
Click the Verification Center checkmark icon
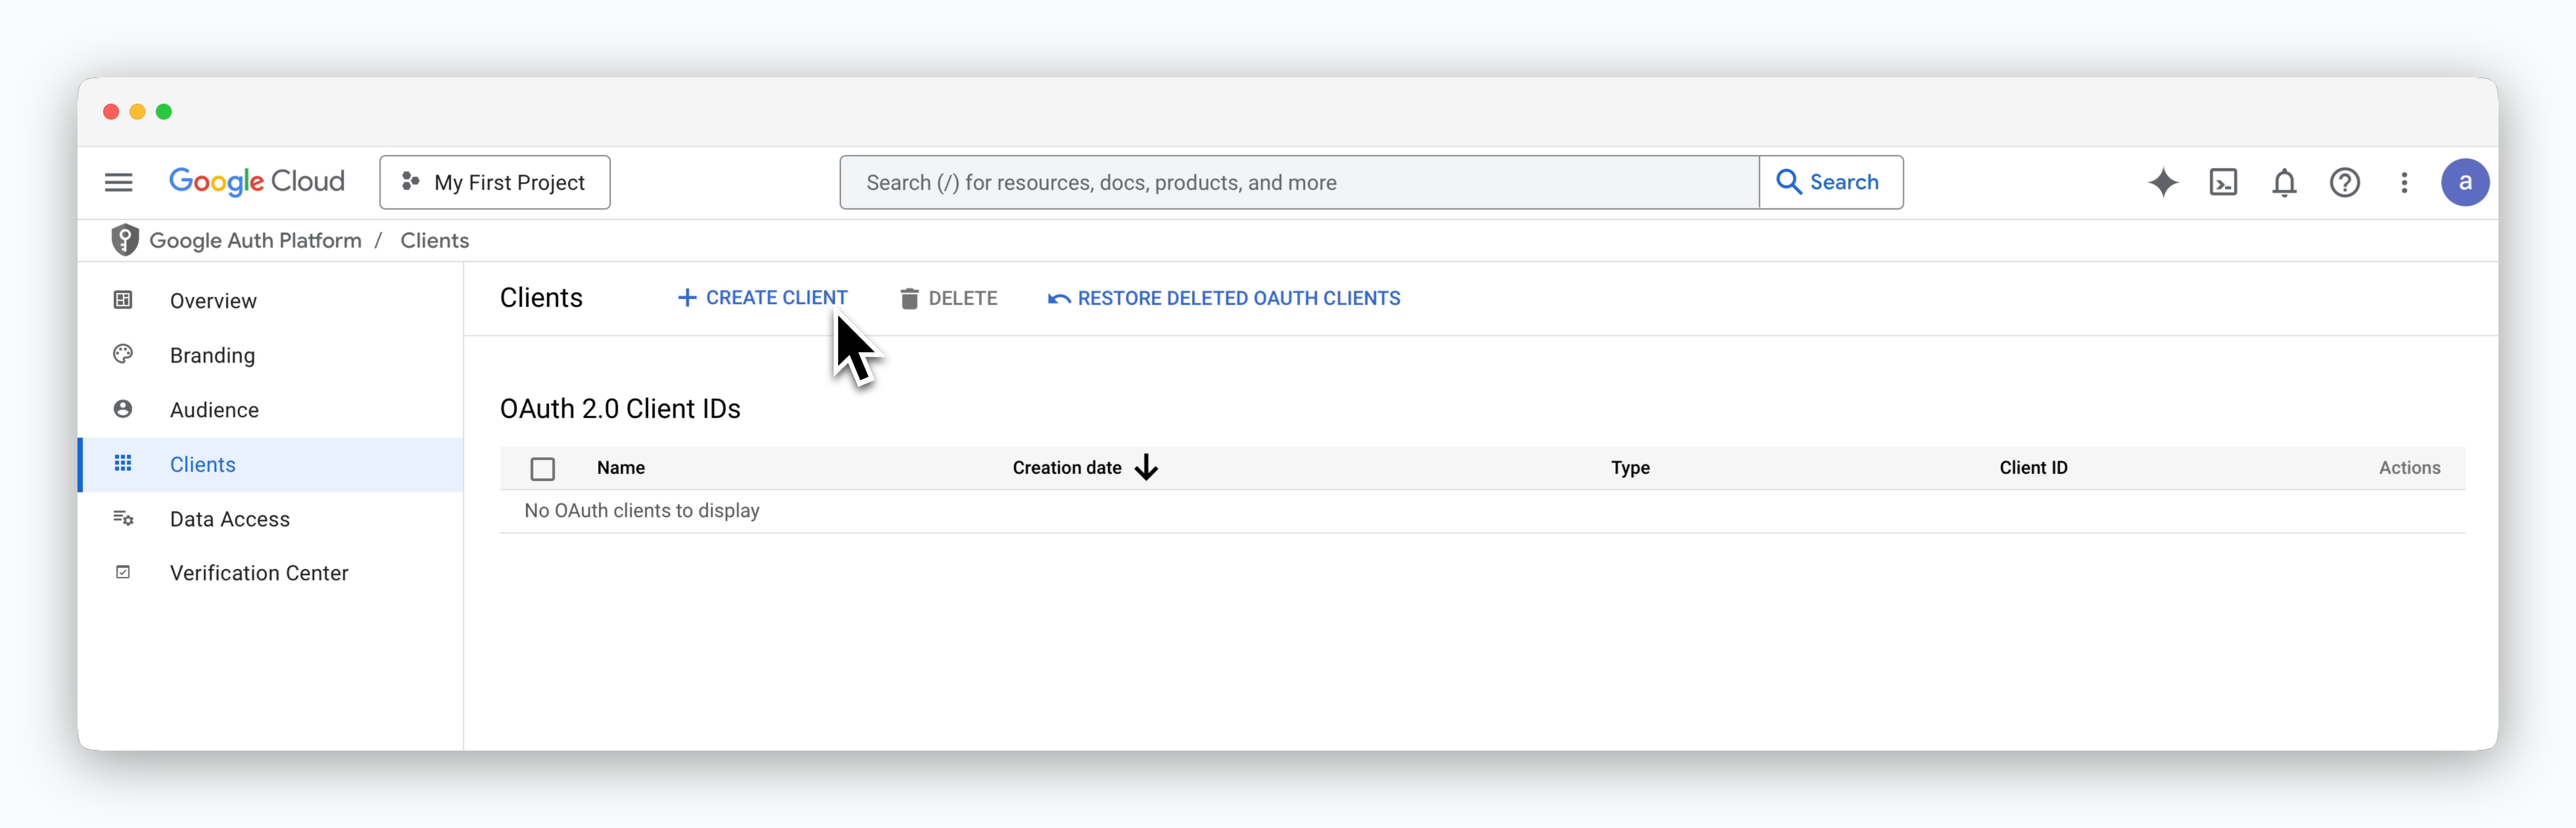tap(123, 572)
